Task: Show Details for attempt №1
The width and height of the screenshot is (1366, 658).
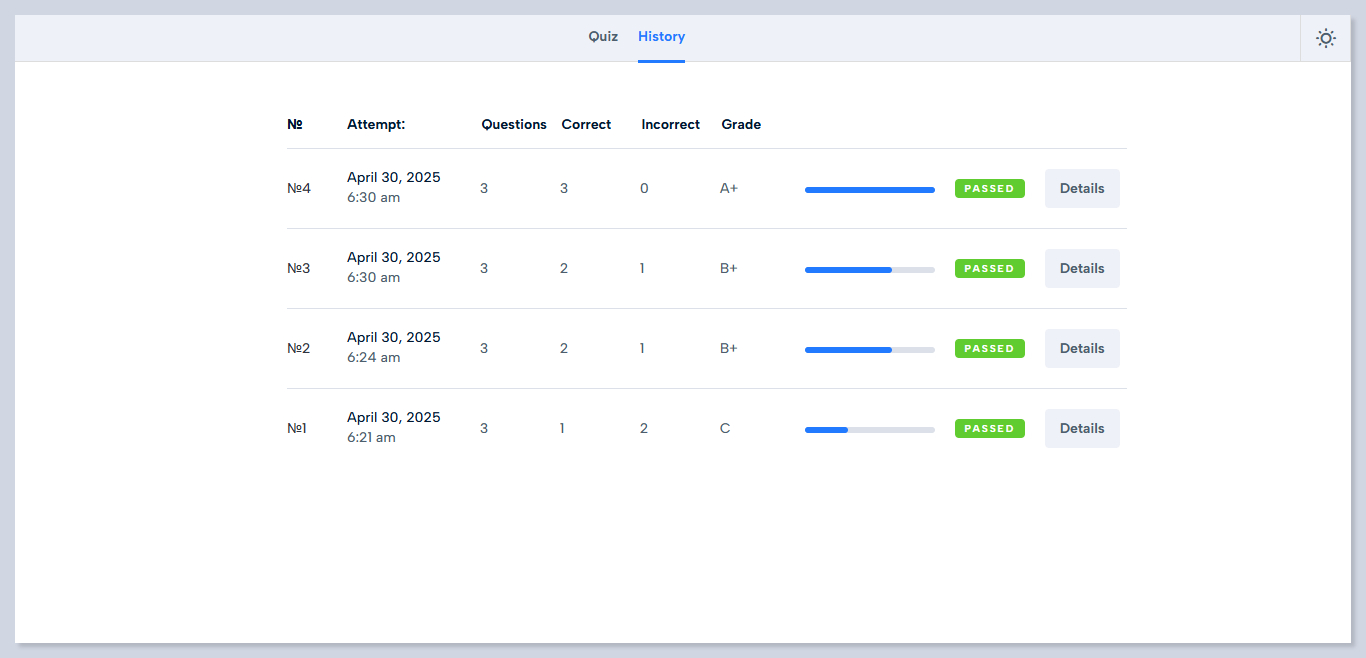Action: pyautogui.click(x=1081, y=428)
